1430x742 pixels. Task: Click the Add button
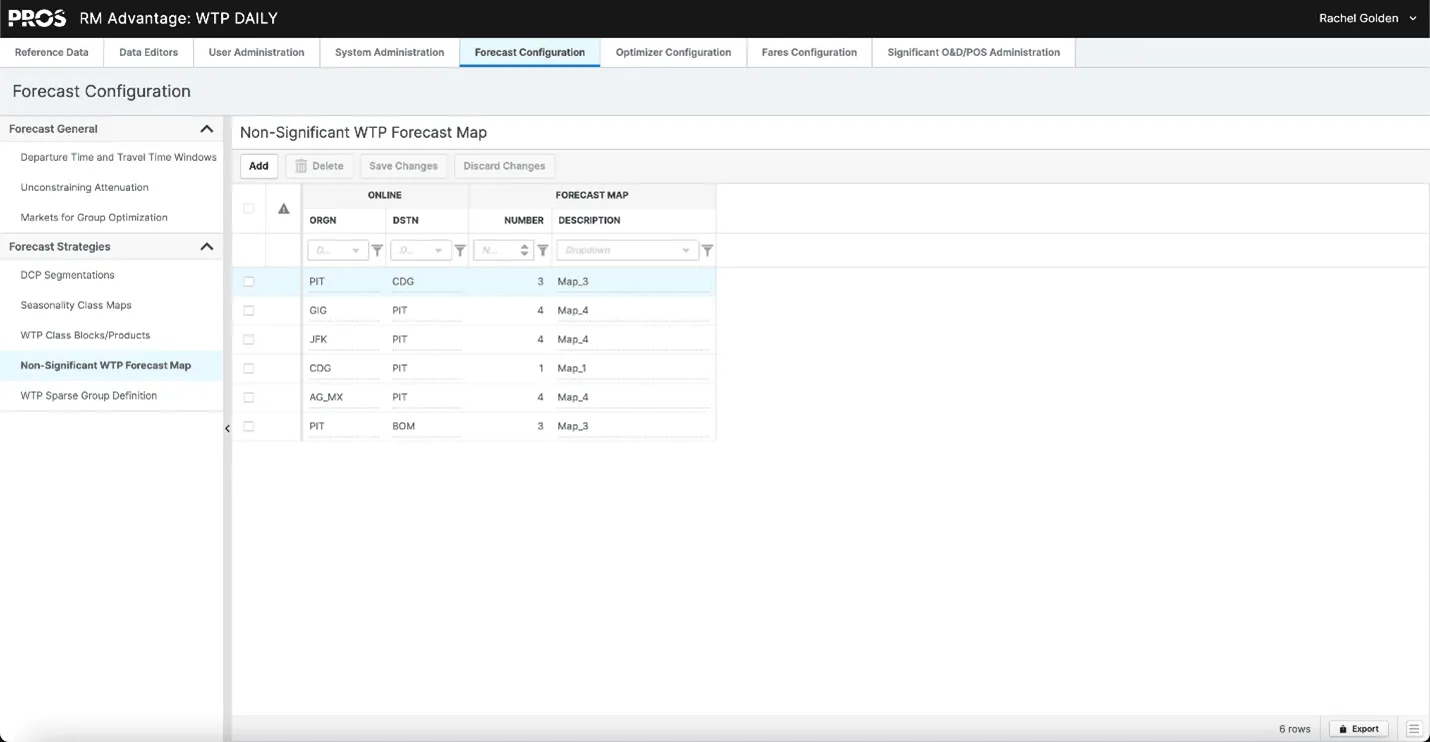tap(259, 166)
